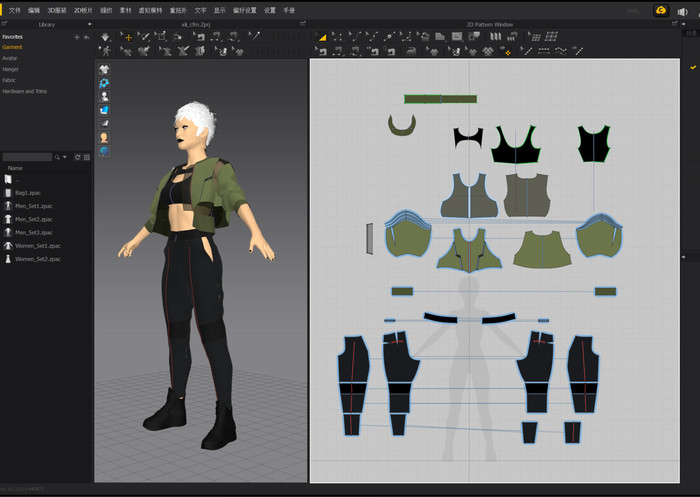Click the garment display icon in 3D view
Image resolution: width=700 pixels, height=497 pixels.
tap(104, 69)
